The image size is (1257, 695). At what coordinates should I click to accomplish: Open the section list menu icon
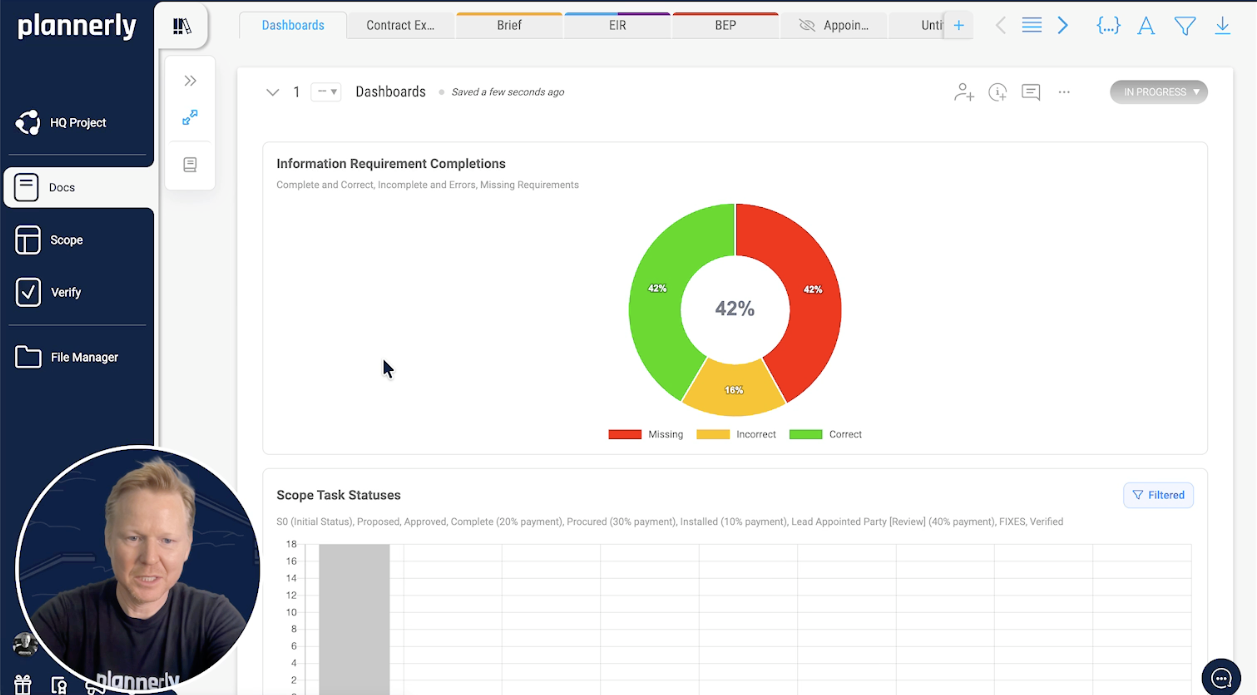pyautogui.click(x=1032, y=26)
